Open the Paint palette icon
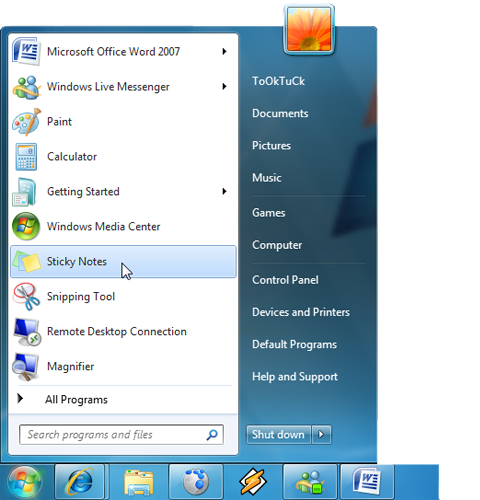 click(x=26, y=122)
